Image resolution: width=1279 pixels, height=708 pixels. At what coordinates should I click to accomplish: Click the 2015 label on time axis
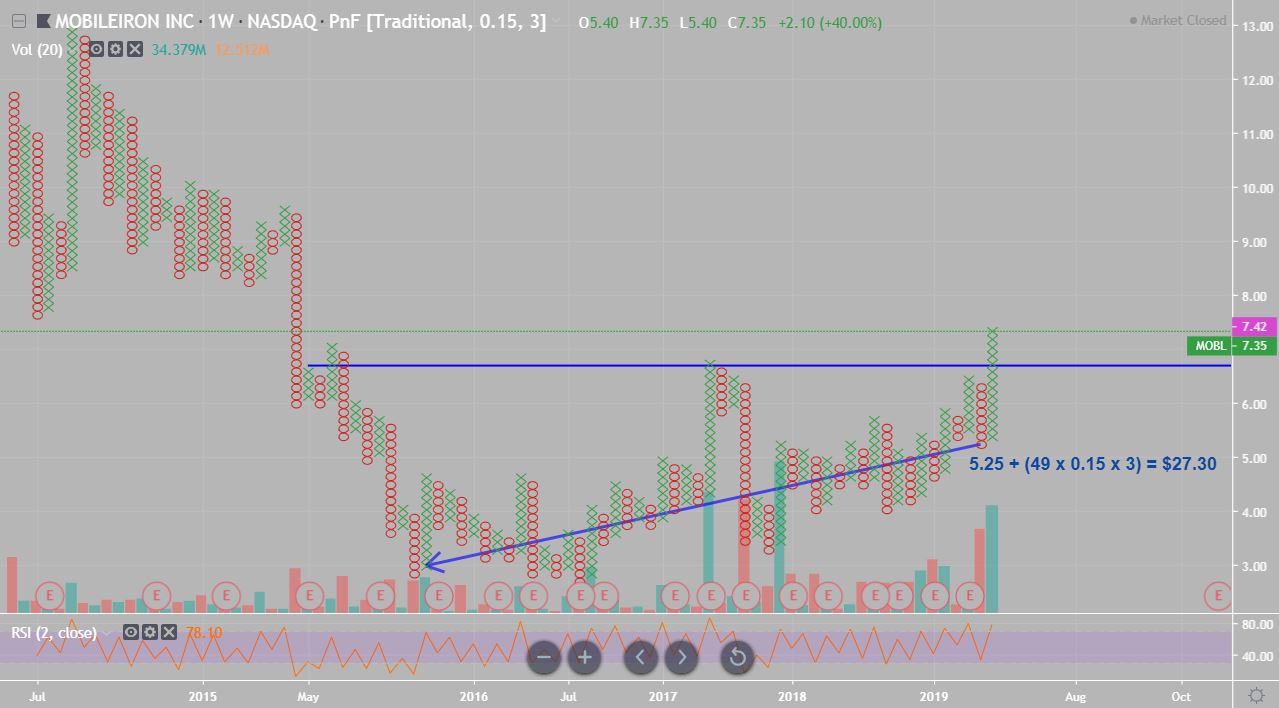[x=202, y=695]
